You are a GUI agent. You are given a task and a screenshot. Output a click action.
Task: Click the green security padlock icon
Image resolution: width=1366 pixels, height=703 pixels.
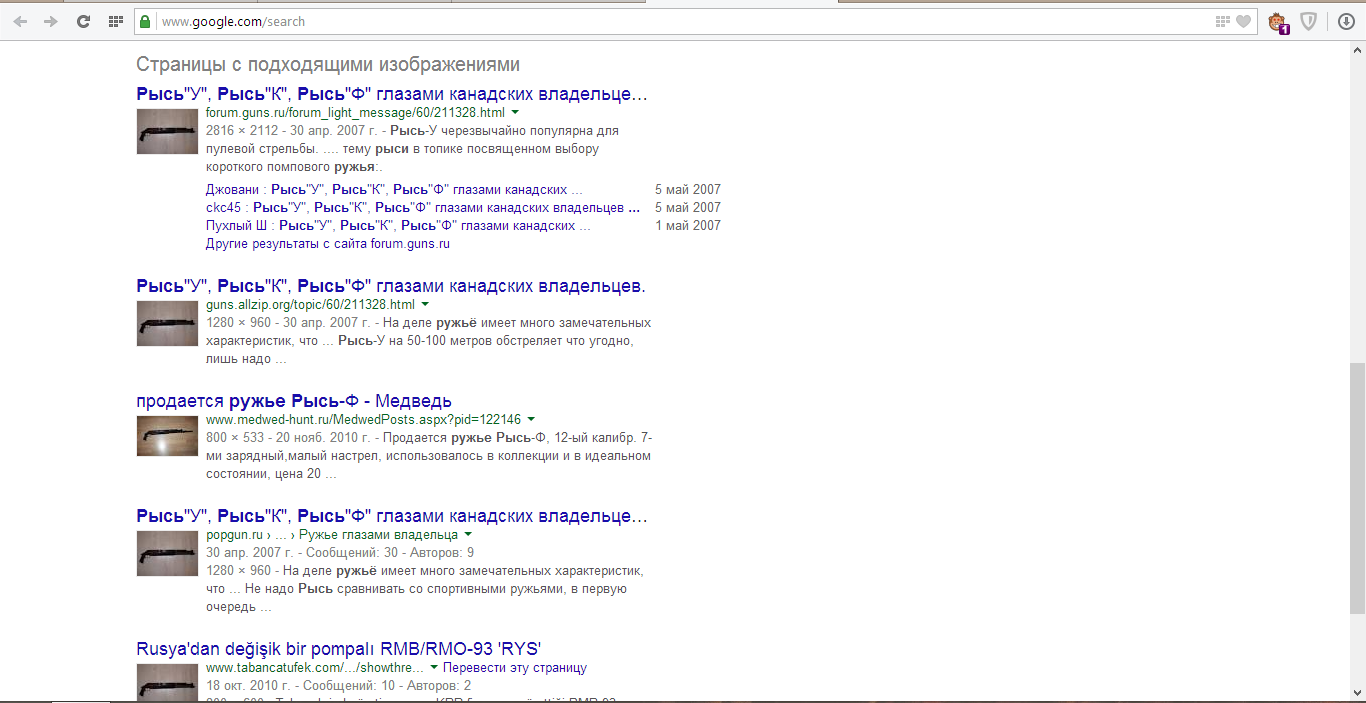coord(146,21)
